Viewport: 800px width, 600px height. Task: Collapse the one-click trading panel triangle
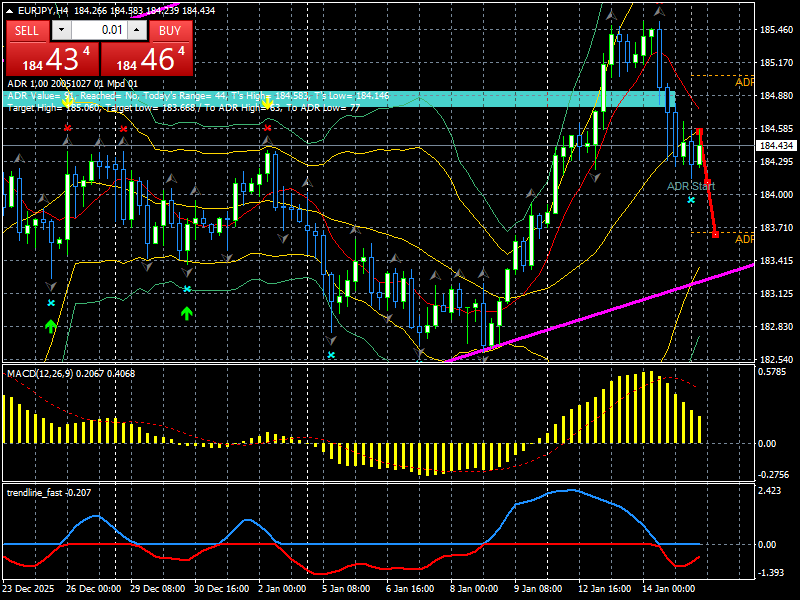[10, 11]
